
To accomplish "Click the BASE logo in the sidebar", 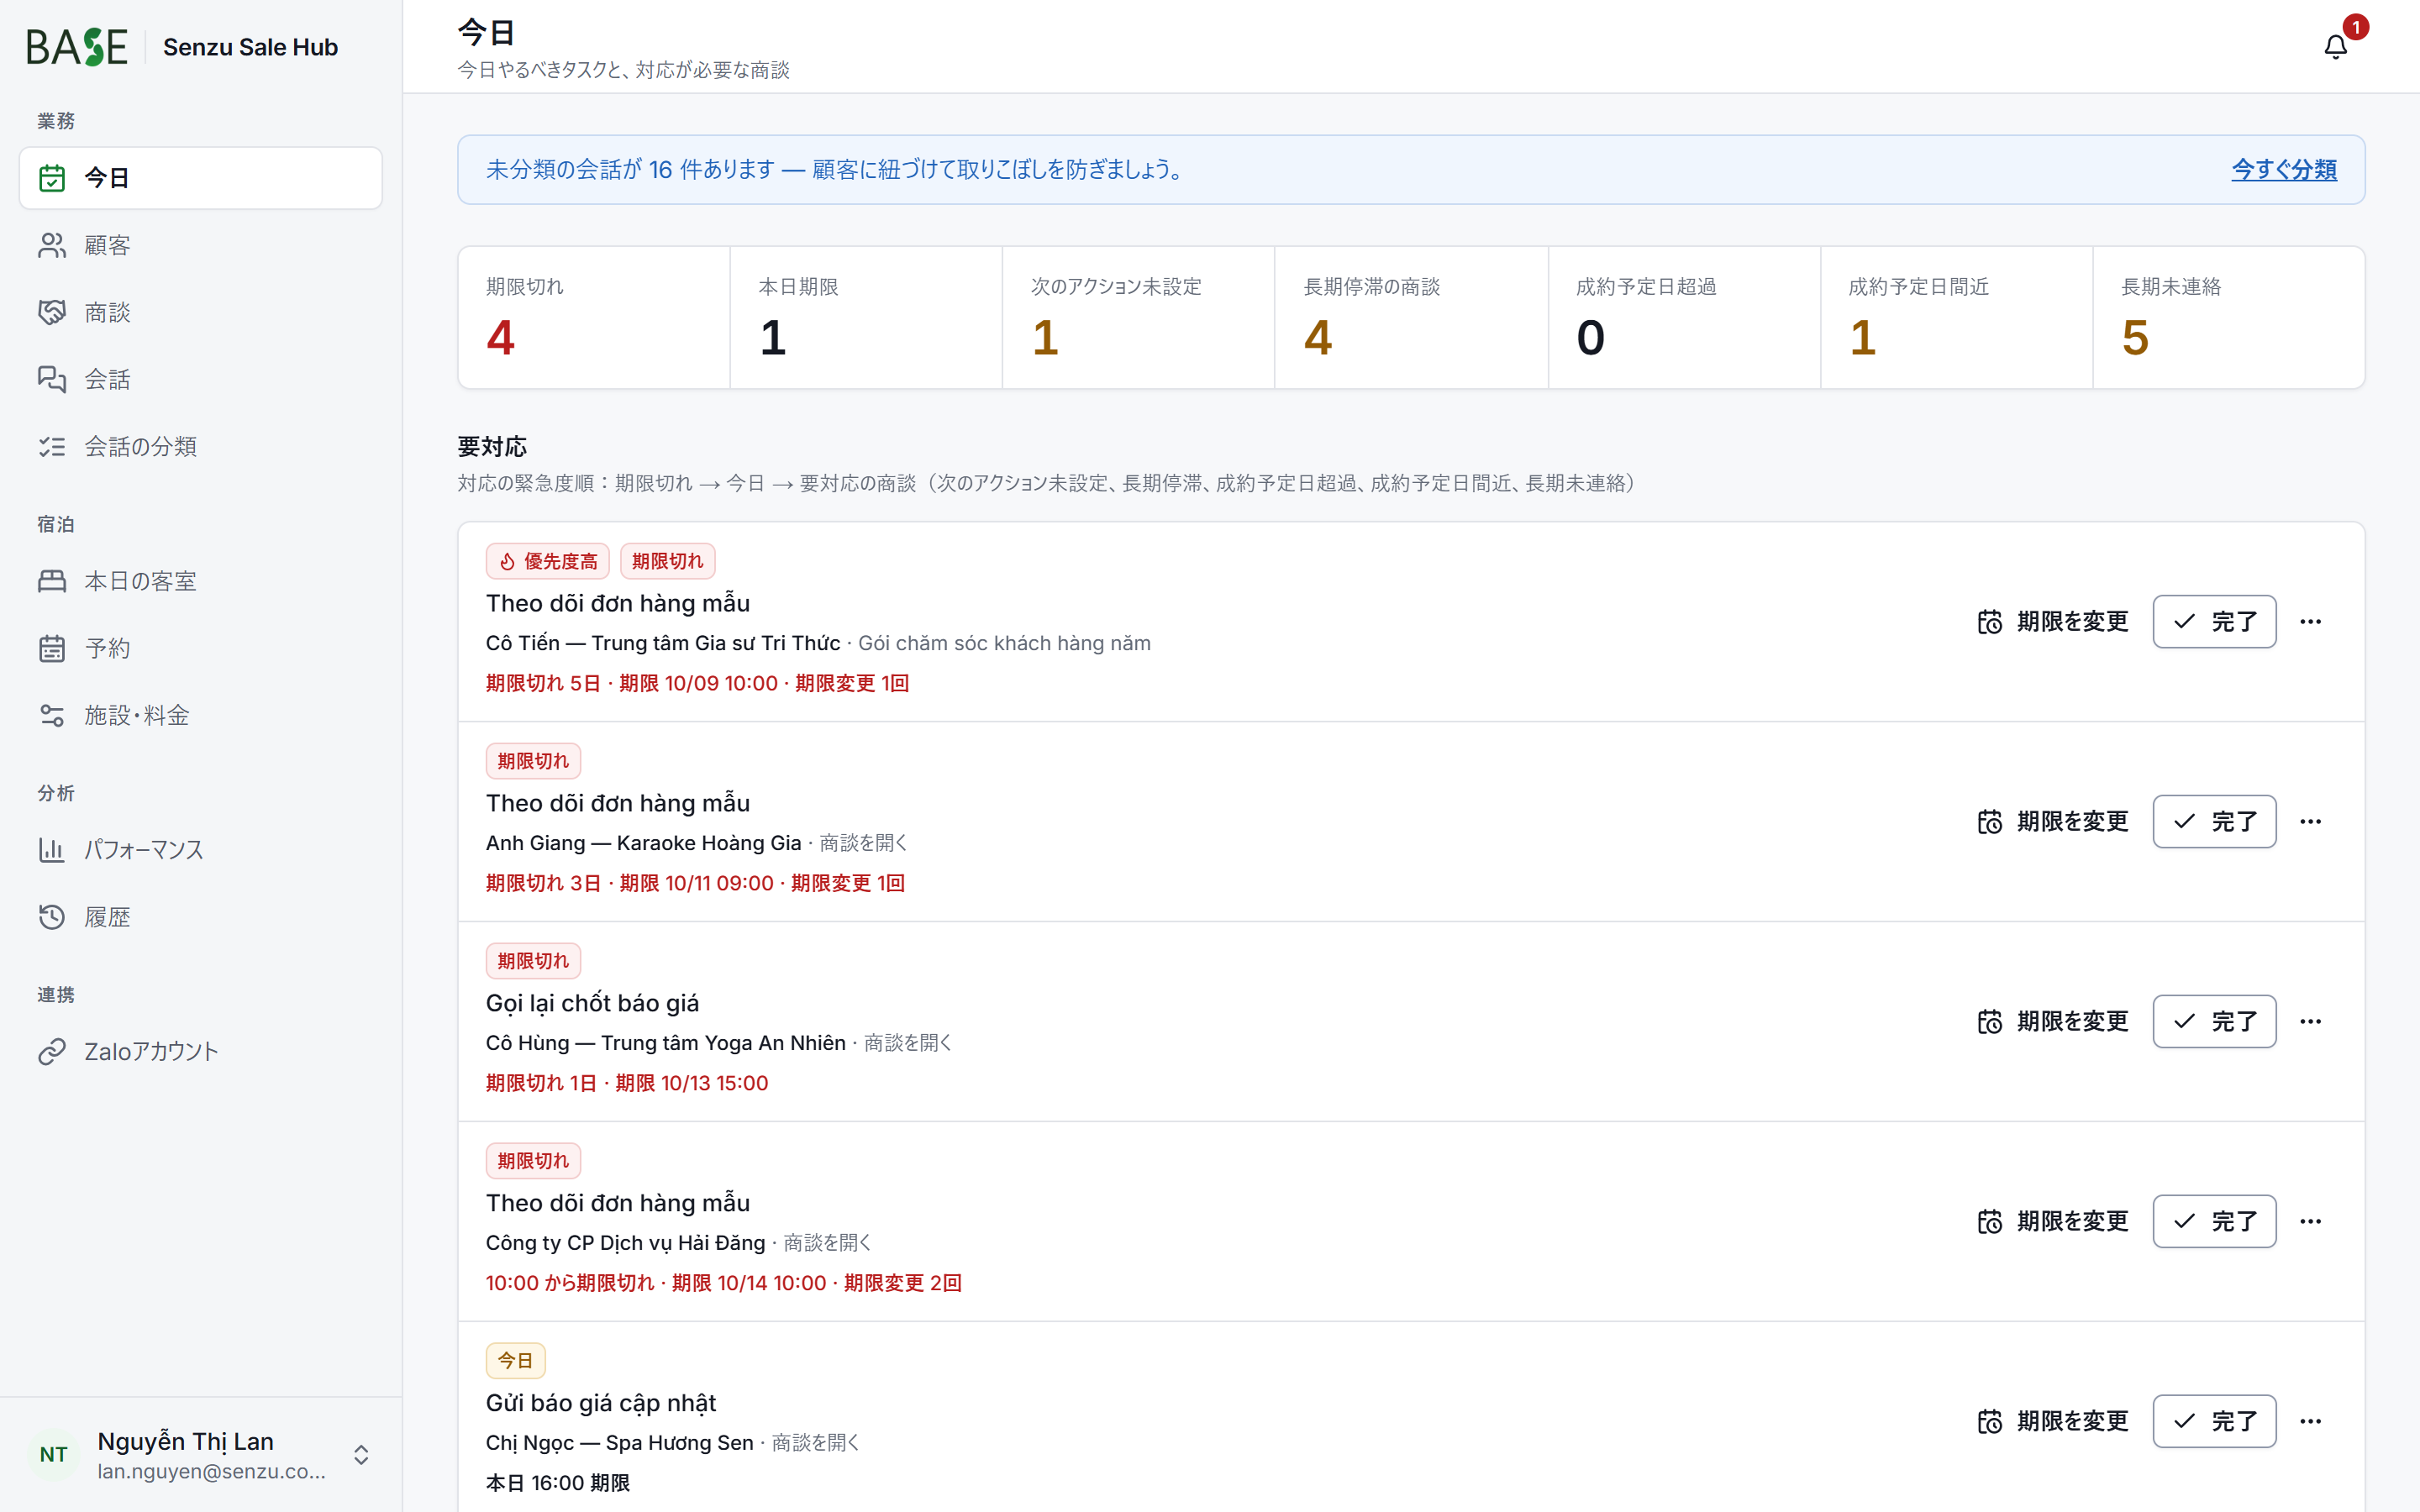I will tap(77, 47).
